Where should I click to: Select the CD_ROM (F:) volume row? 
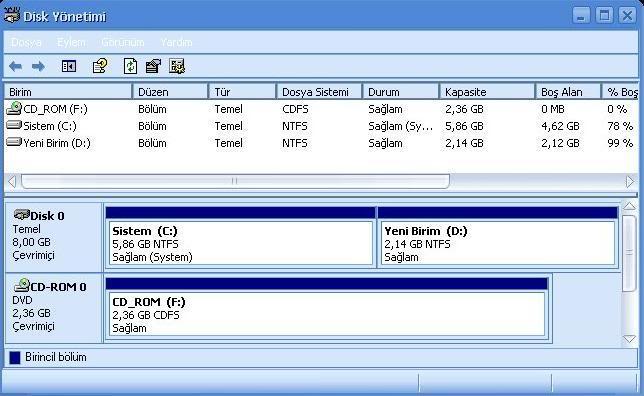click(321, 109)
